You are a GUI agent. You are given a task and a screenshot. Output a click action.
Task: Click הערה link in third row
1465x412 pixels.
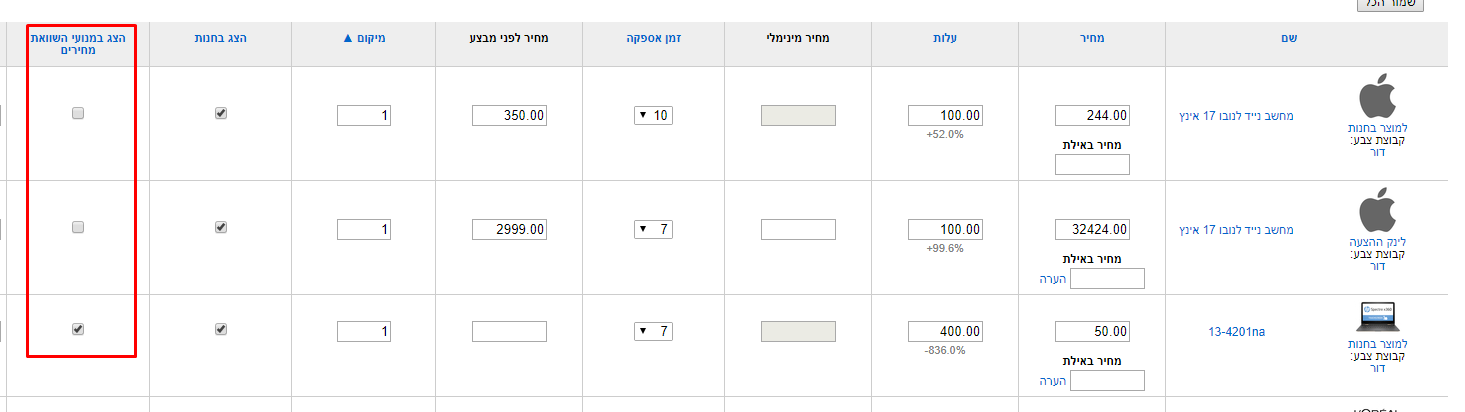1054,381
